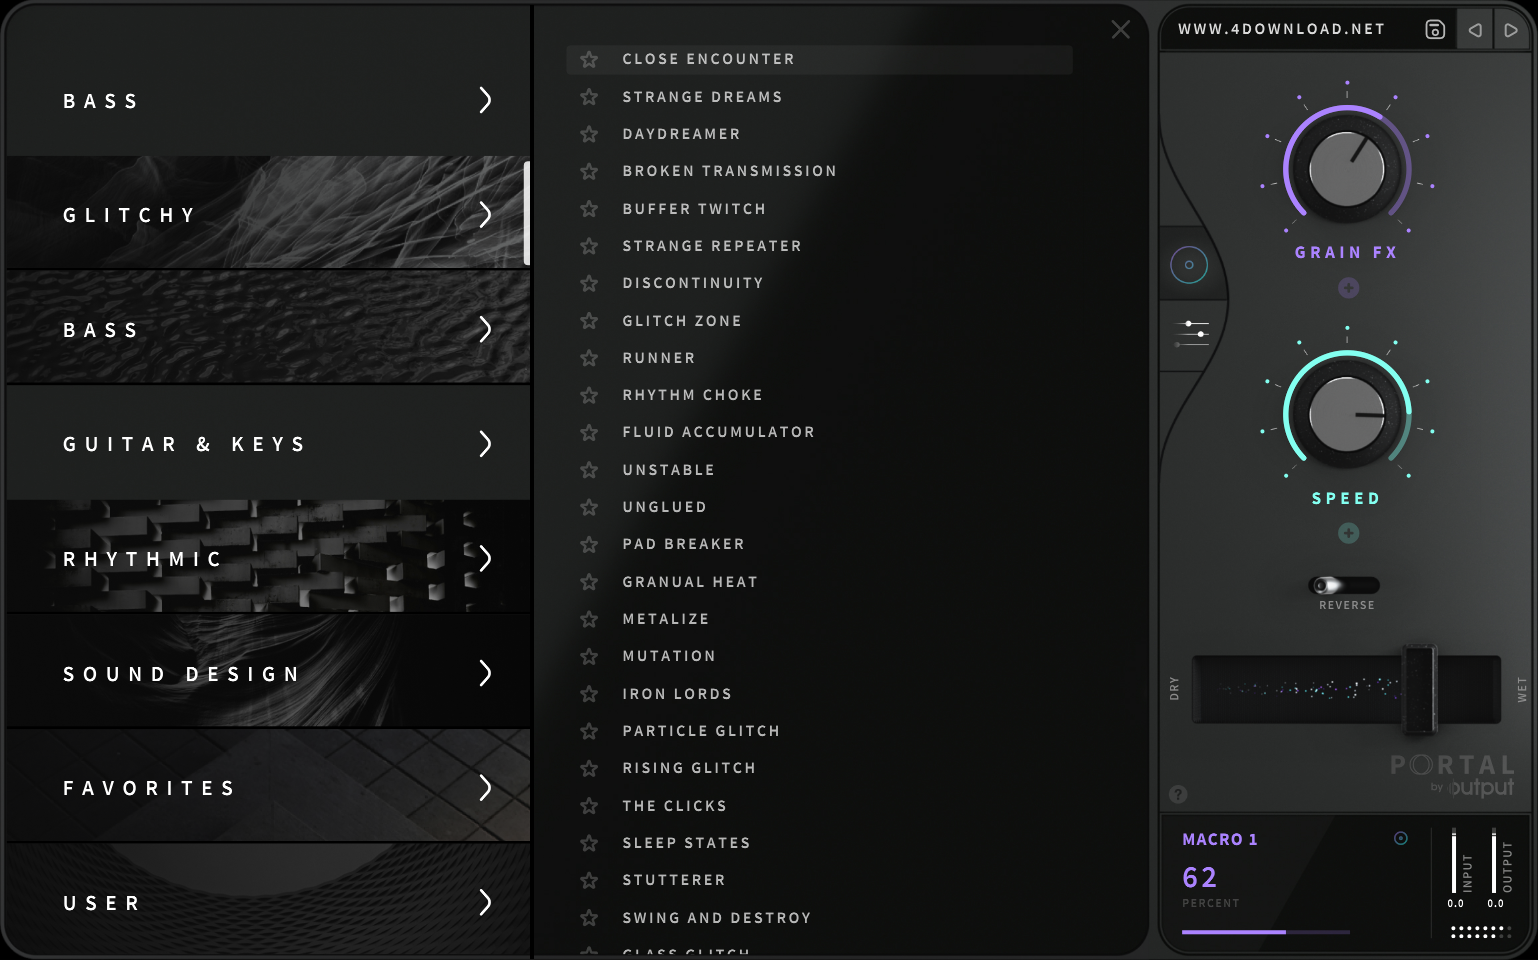Mark Rhythm Choke as favorite with its star

click(589, 395)
